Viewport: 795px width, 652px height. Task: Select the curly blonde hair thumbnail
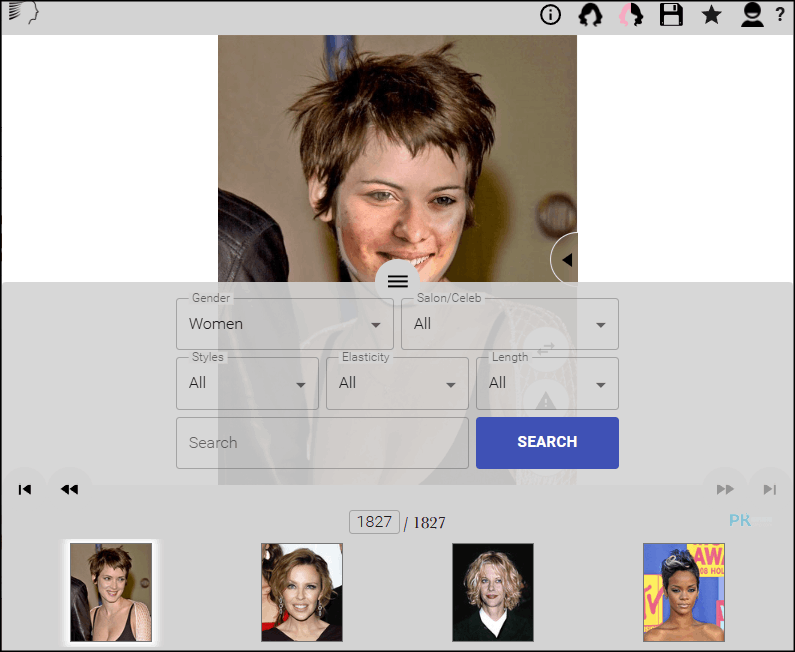pos(493,592)
